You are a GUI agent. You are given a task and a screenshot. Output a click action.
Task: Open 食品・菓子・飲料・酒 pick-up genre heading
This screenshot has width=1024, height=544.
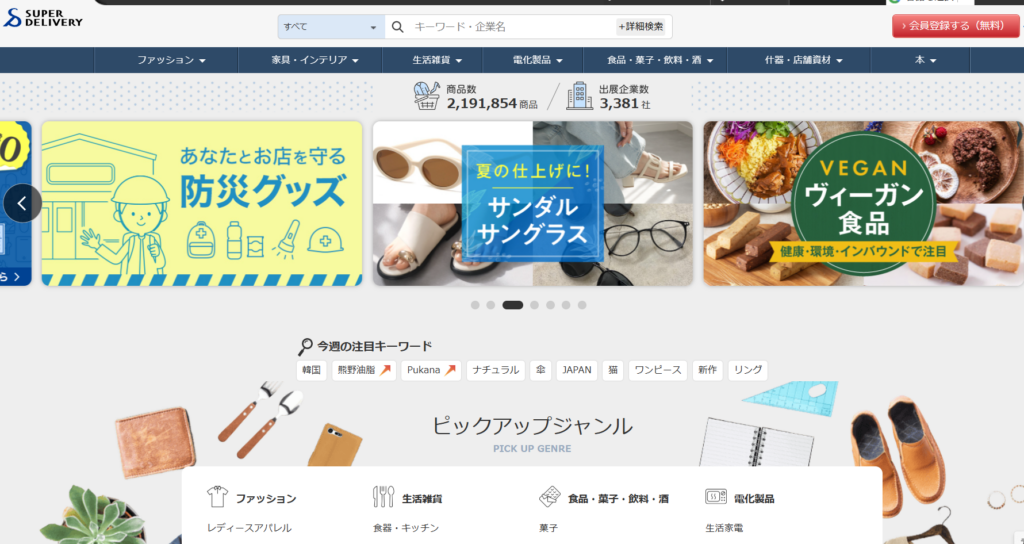point(618,499)
